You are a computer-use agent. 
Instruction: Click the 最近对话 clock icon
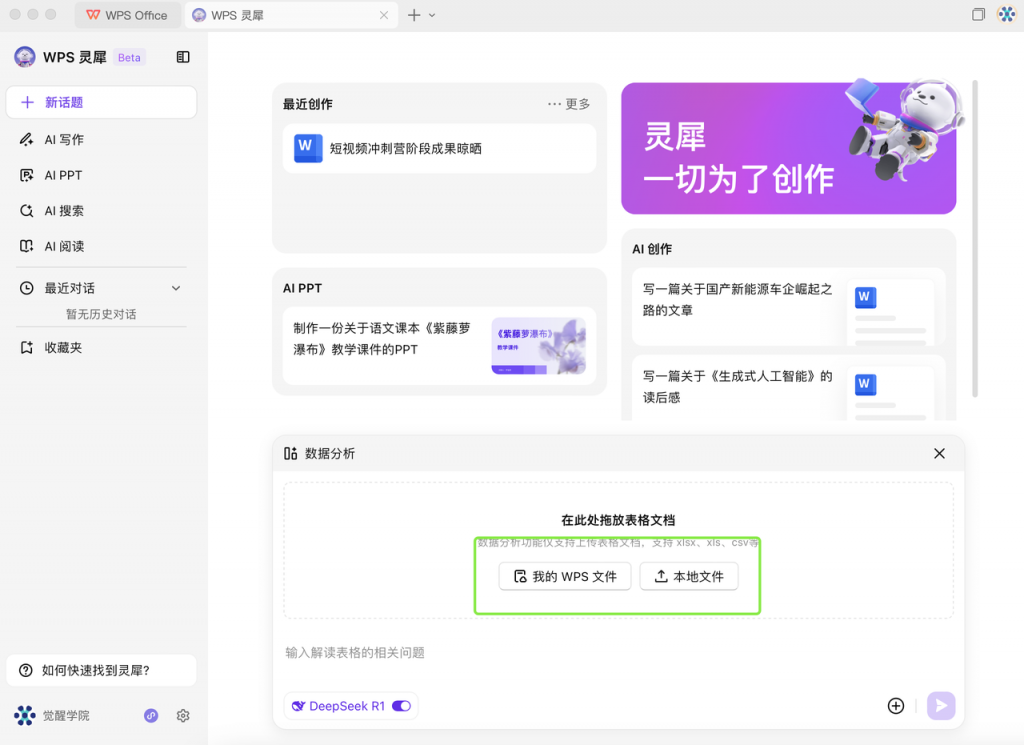(26, 288)
